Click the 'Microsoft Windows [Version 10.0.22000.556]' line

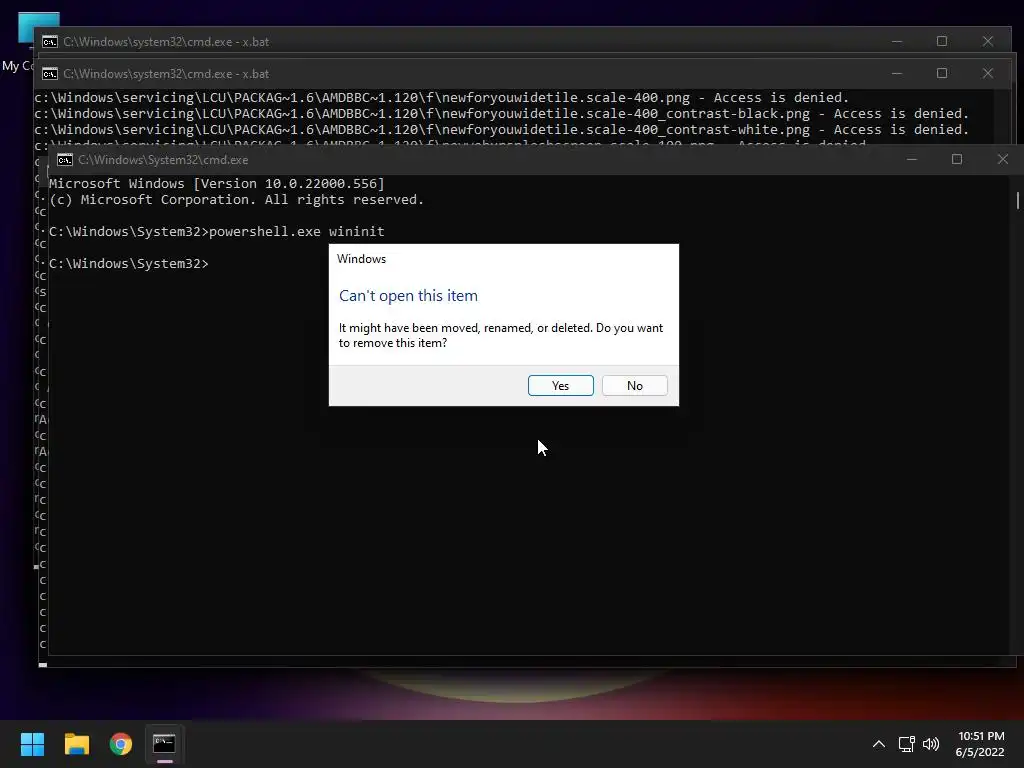coord(217,184)
